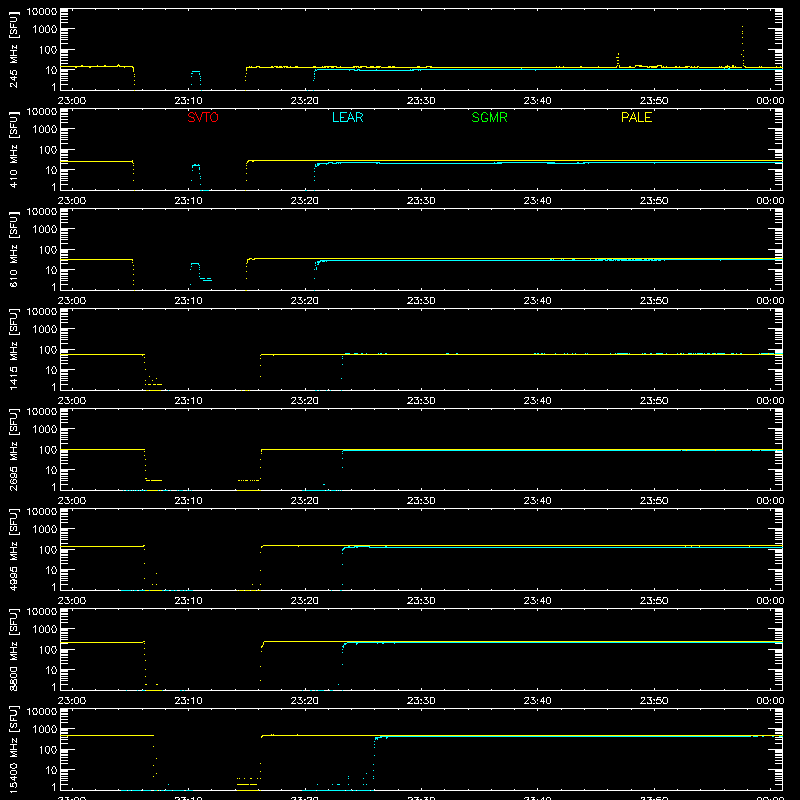Click the cyan LEAR bump near 23:10 in 245 MHz plot

click(x=196, y=78)
